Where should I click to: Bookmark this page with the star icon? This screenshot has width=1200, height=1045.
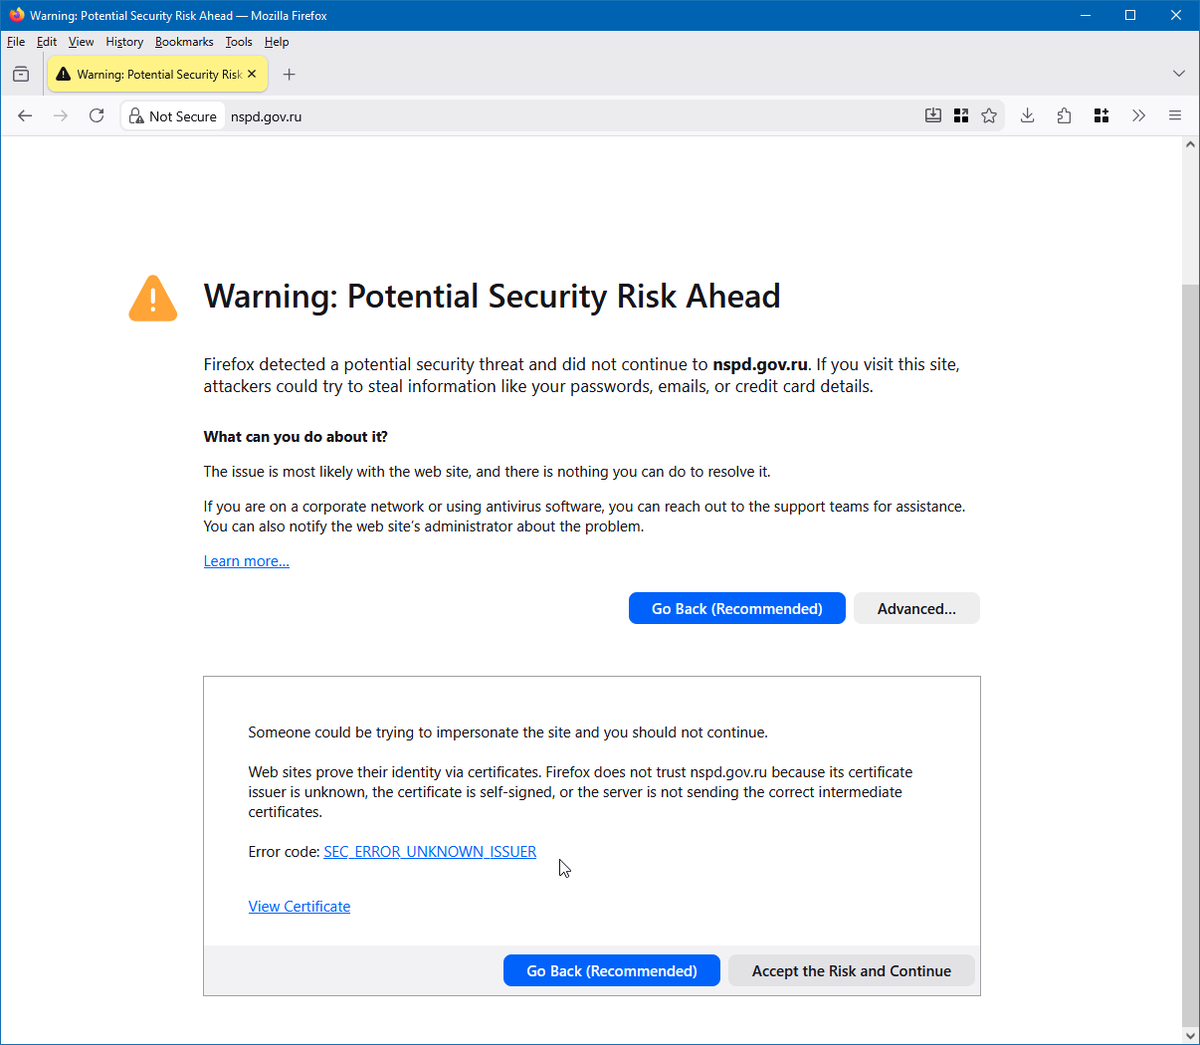click(989, 115)
